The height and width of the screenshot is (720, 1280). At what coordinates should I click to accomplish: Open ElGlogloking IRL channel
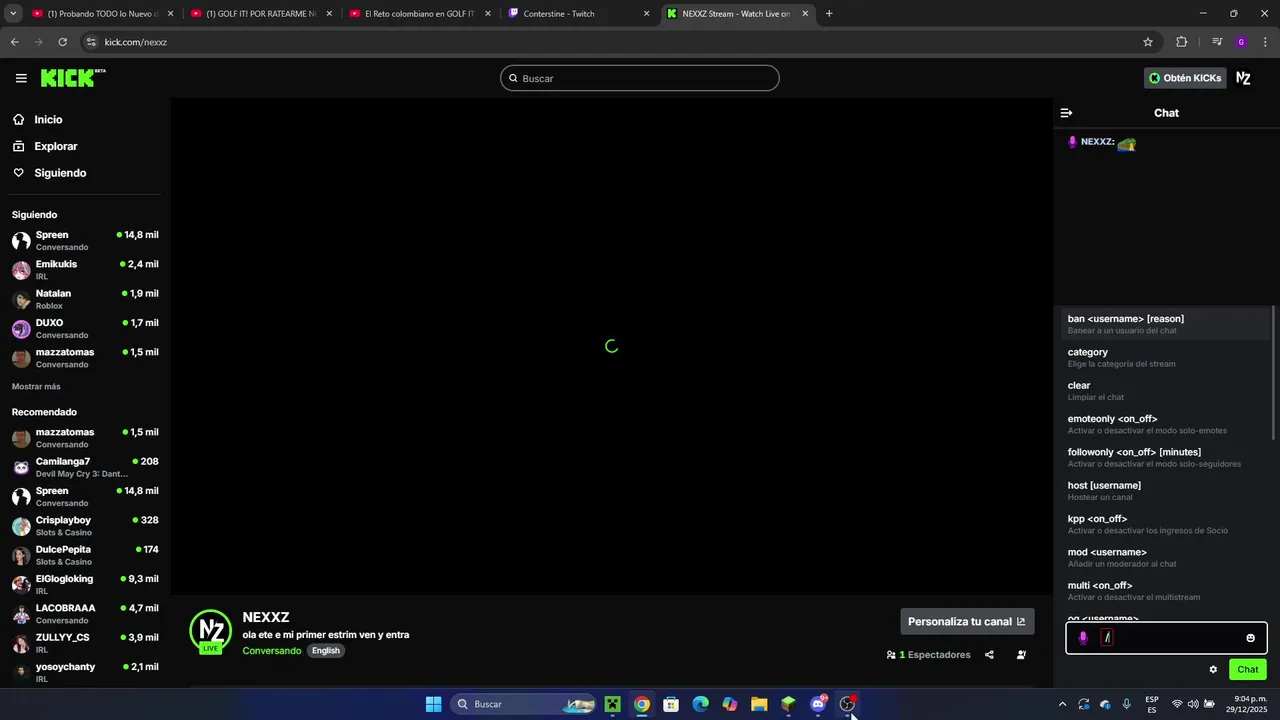point(85,585)
